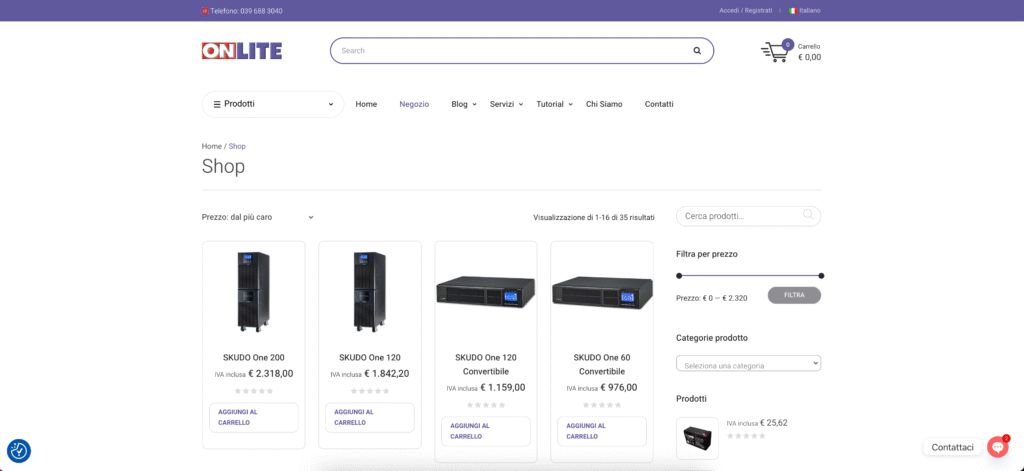
Task: Open the chat bubble icon
Action: point(997,447)
